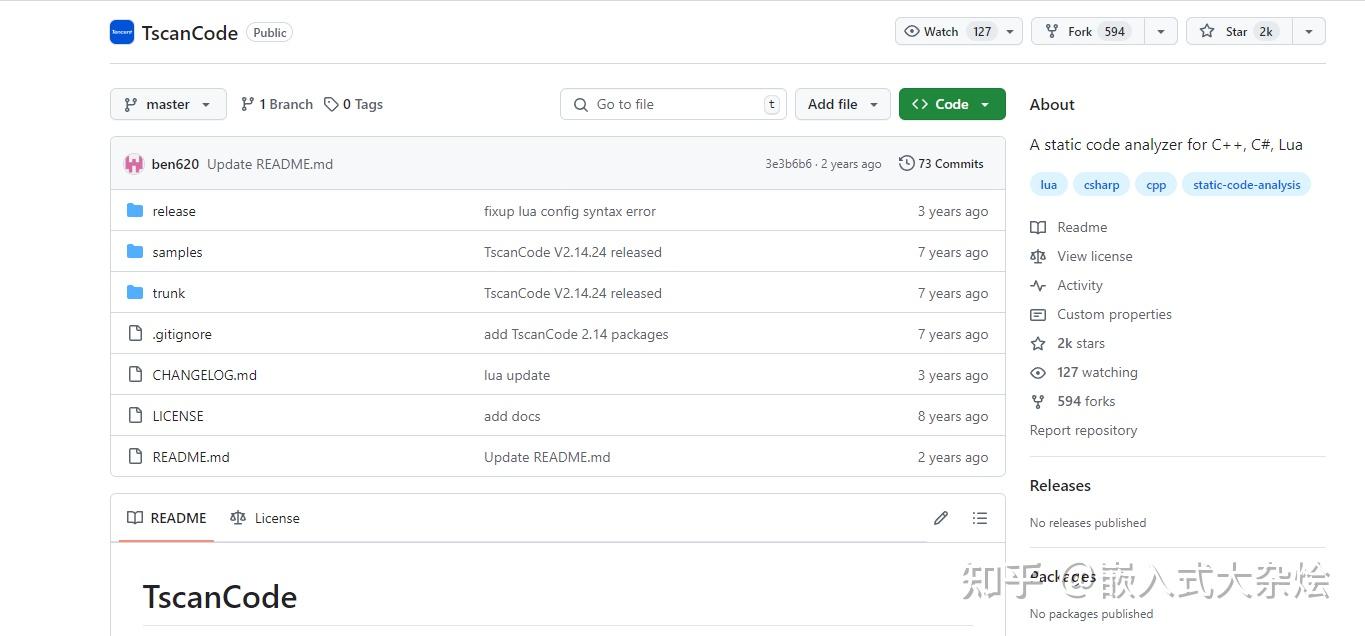This screenshot has height=636, width=1365.
Task: Click the Tencent repository avatar icon
Action: click(122, 32)
